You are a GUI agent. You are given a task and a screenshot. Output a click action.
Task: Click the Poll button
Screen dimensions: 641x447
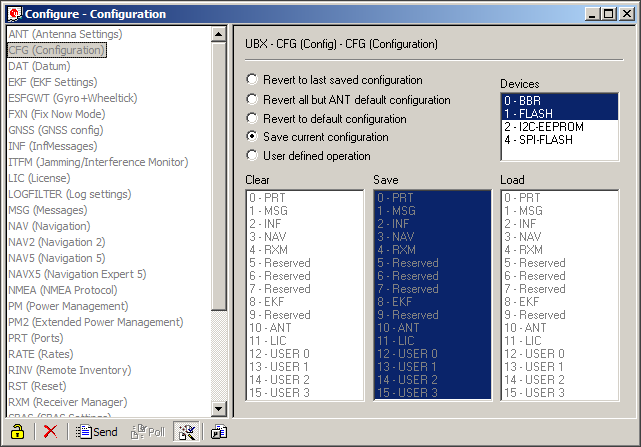pos(148,432)
